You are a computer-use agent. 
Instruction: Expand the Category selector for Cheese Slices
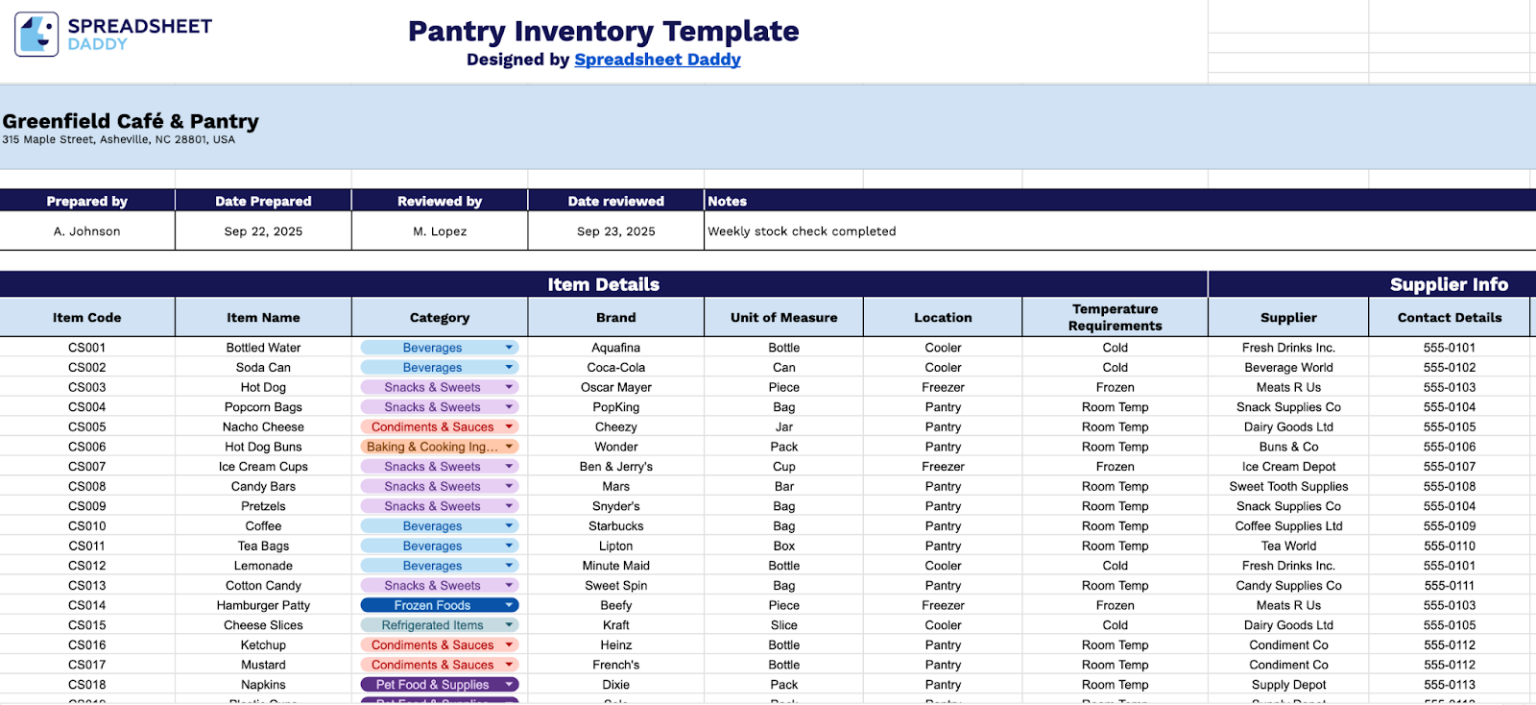tap(511, 624)
